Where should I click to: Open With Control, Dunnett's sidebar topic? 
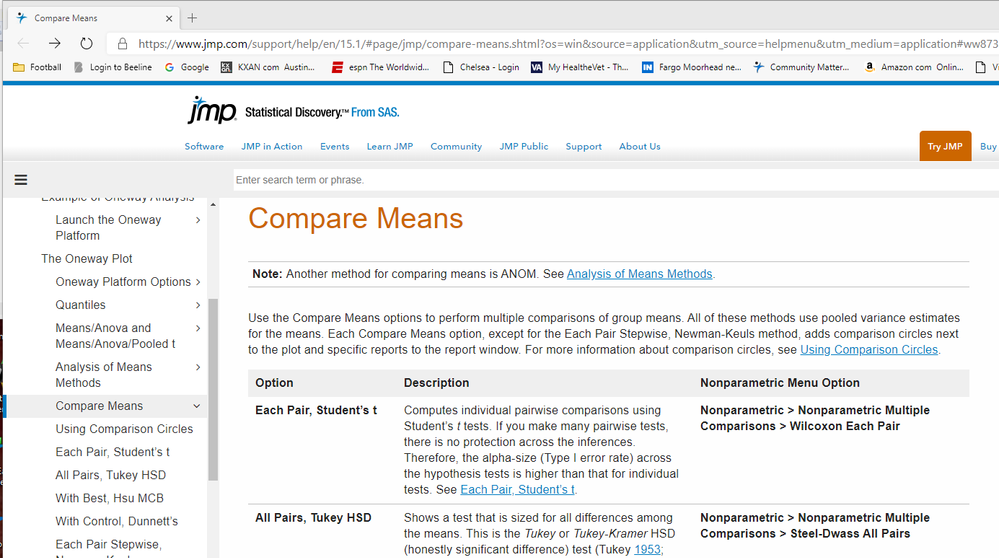tap(117, 521)
